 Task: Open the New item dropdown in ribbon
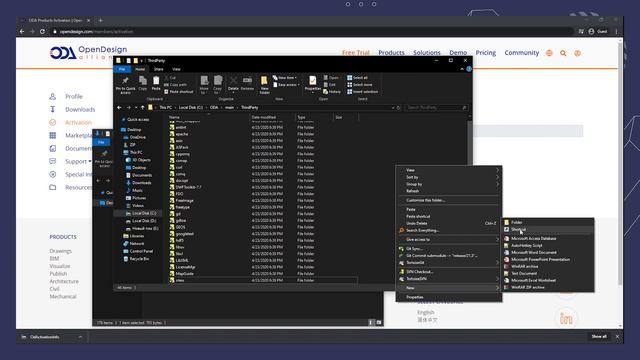point(284,78)
